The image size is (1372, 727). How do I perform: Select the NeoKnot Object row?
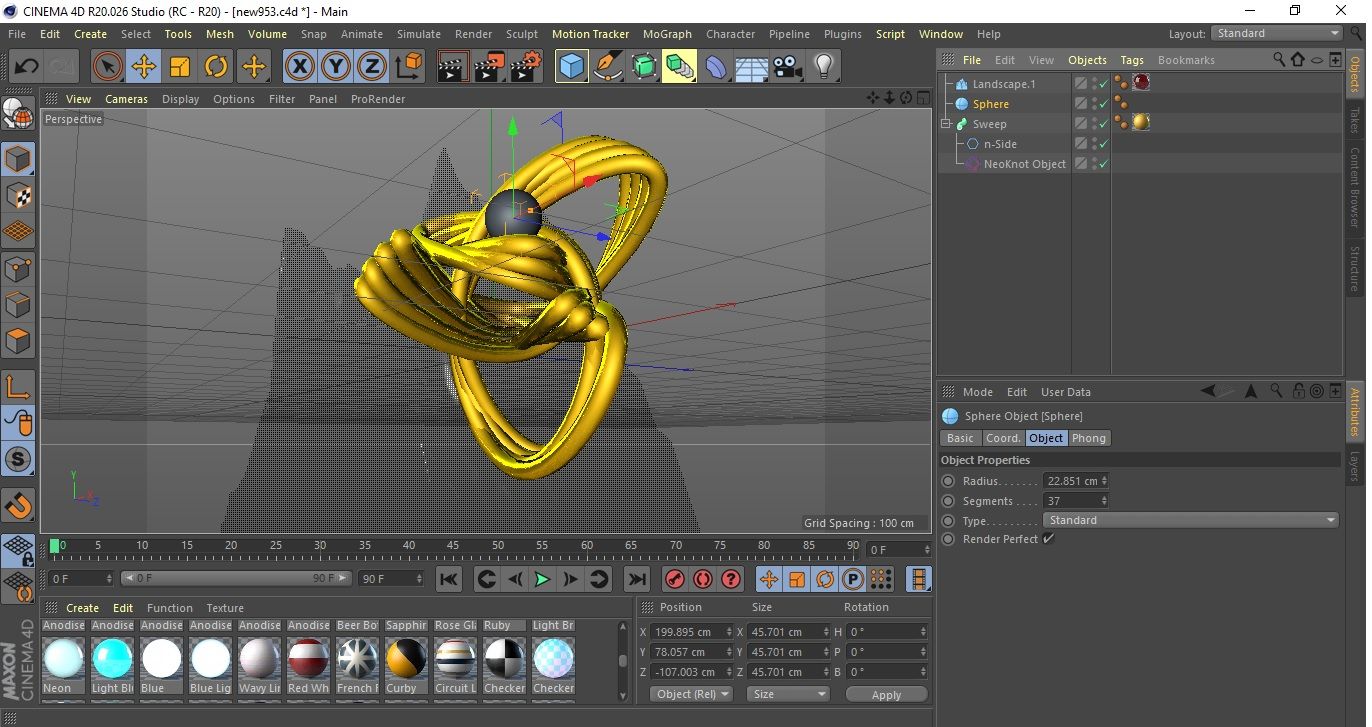[x=1024, y=164]
